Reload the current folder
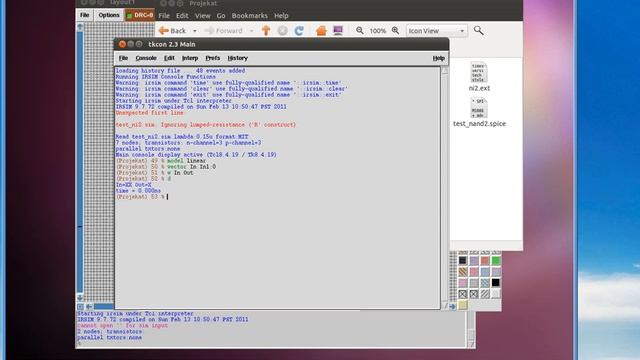The image size is (640, 360). [299, 31]
